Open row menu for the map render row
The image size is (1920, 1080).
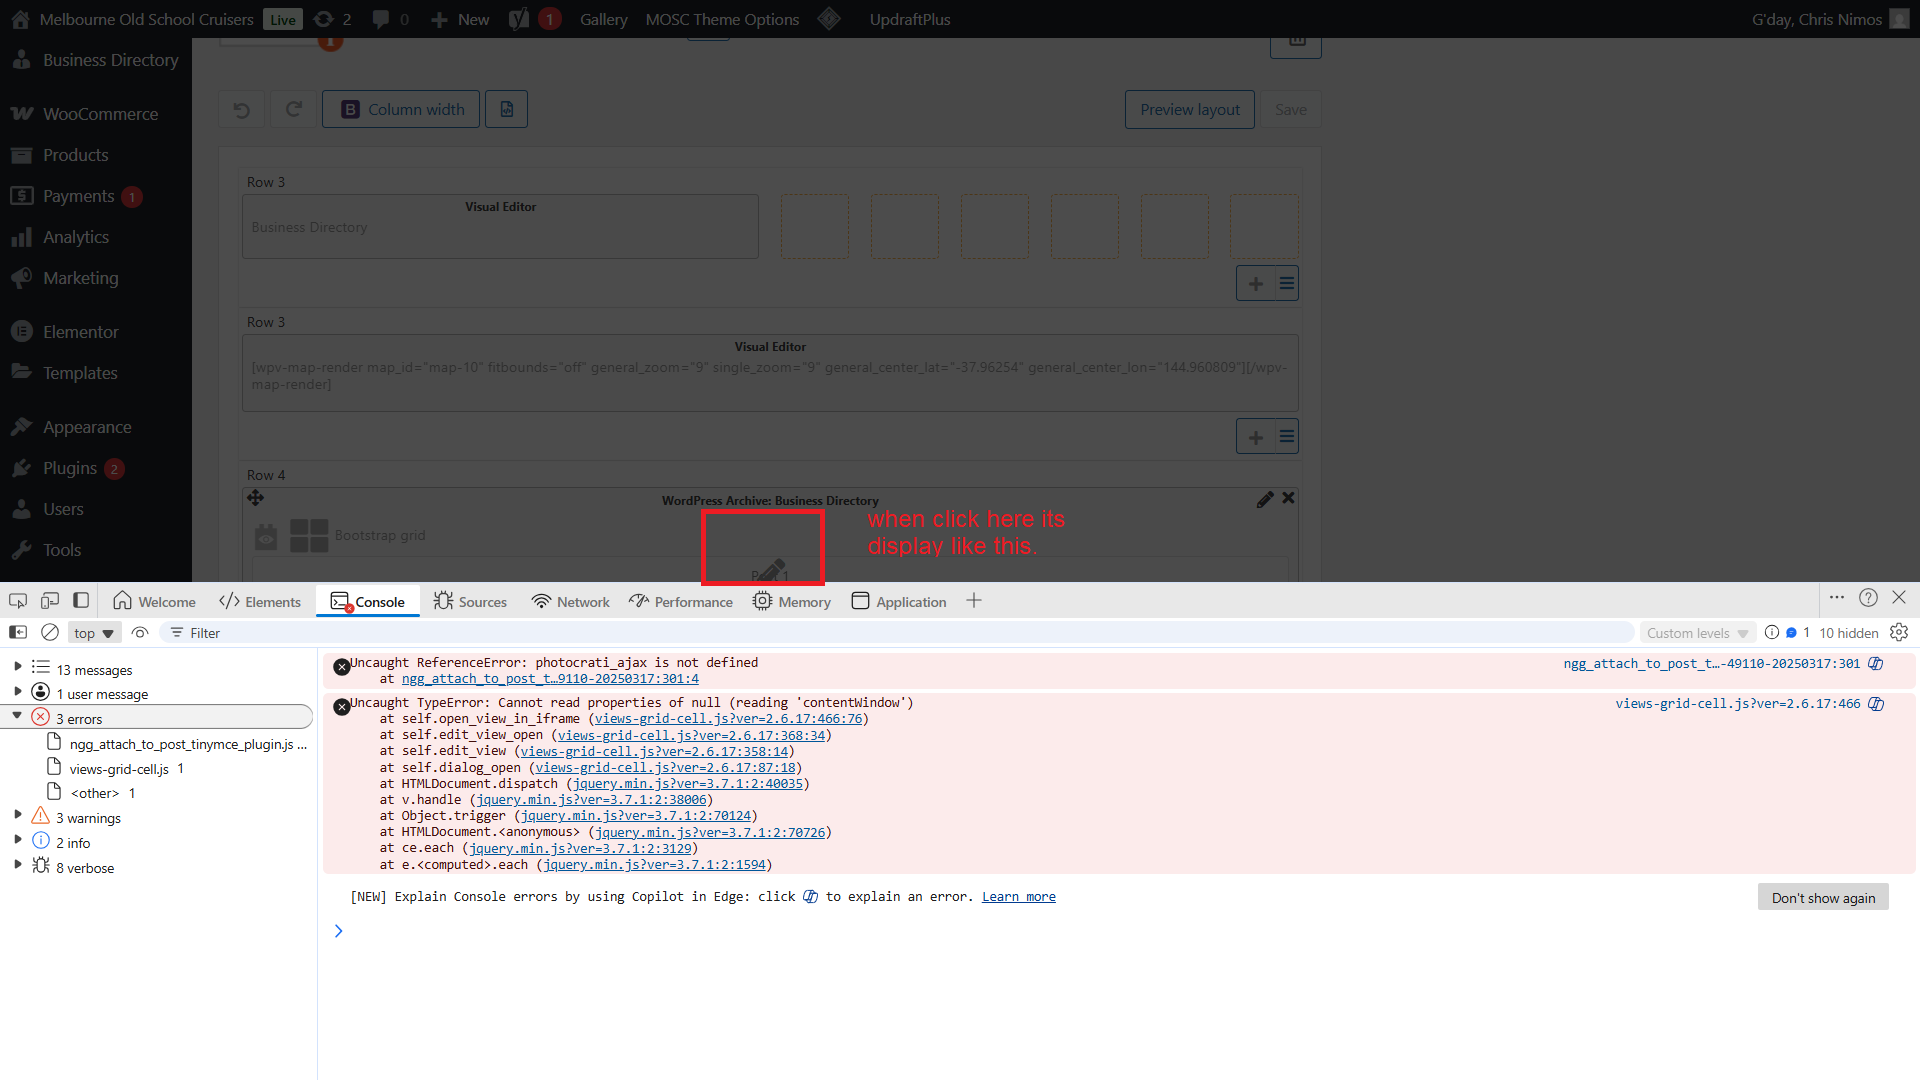[1287, 437]
